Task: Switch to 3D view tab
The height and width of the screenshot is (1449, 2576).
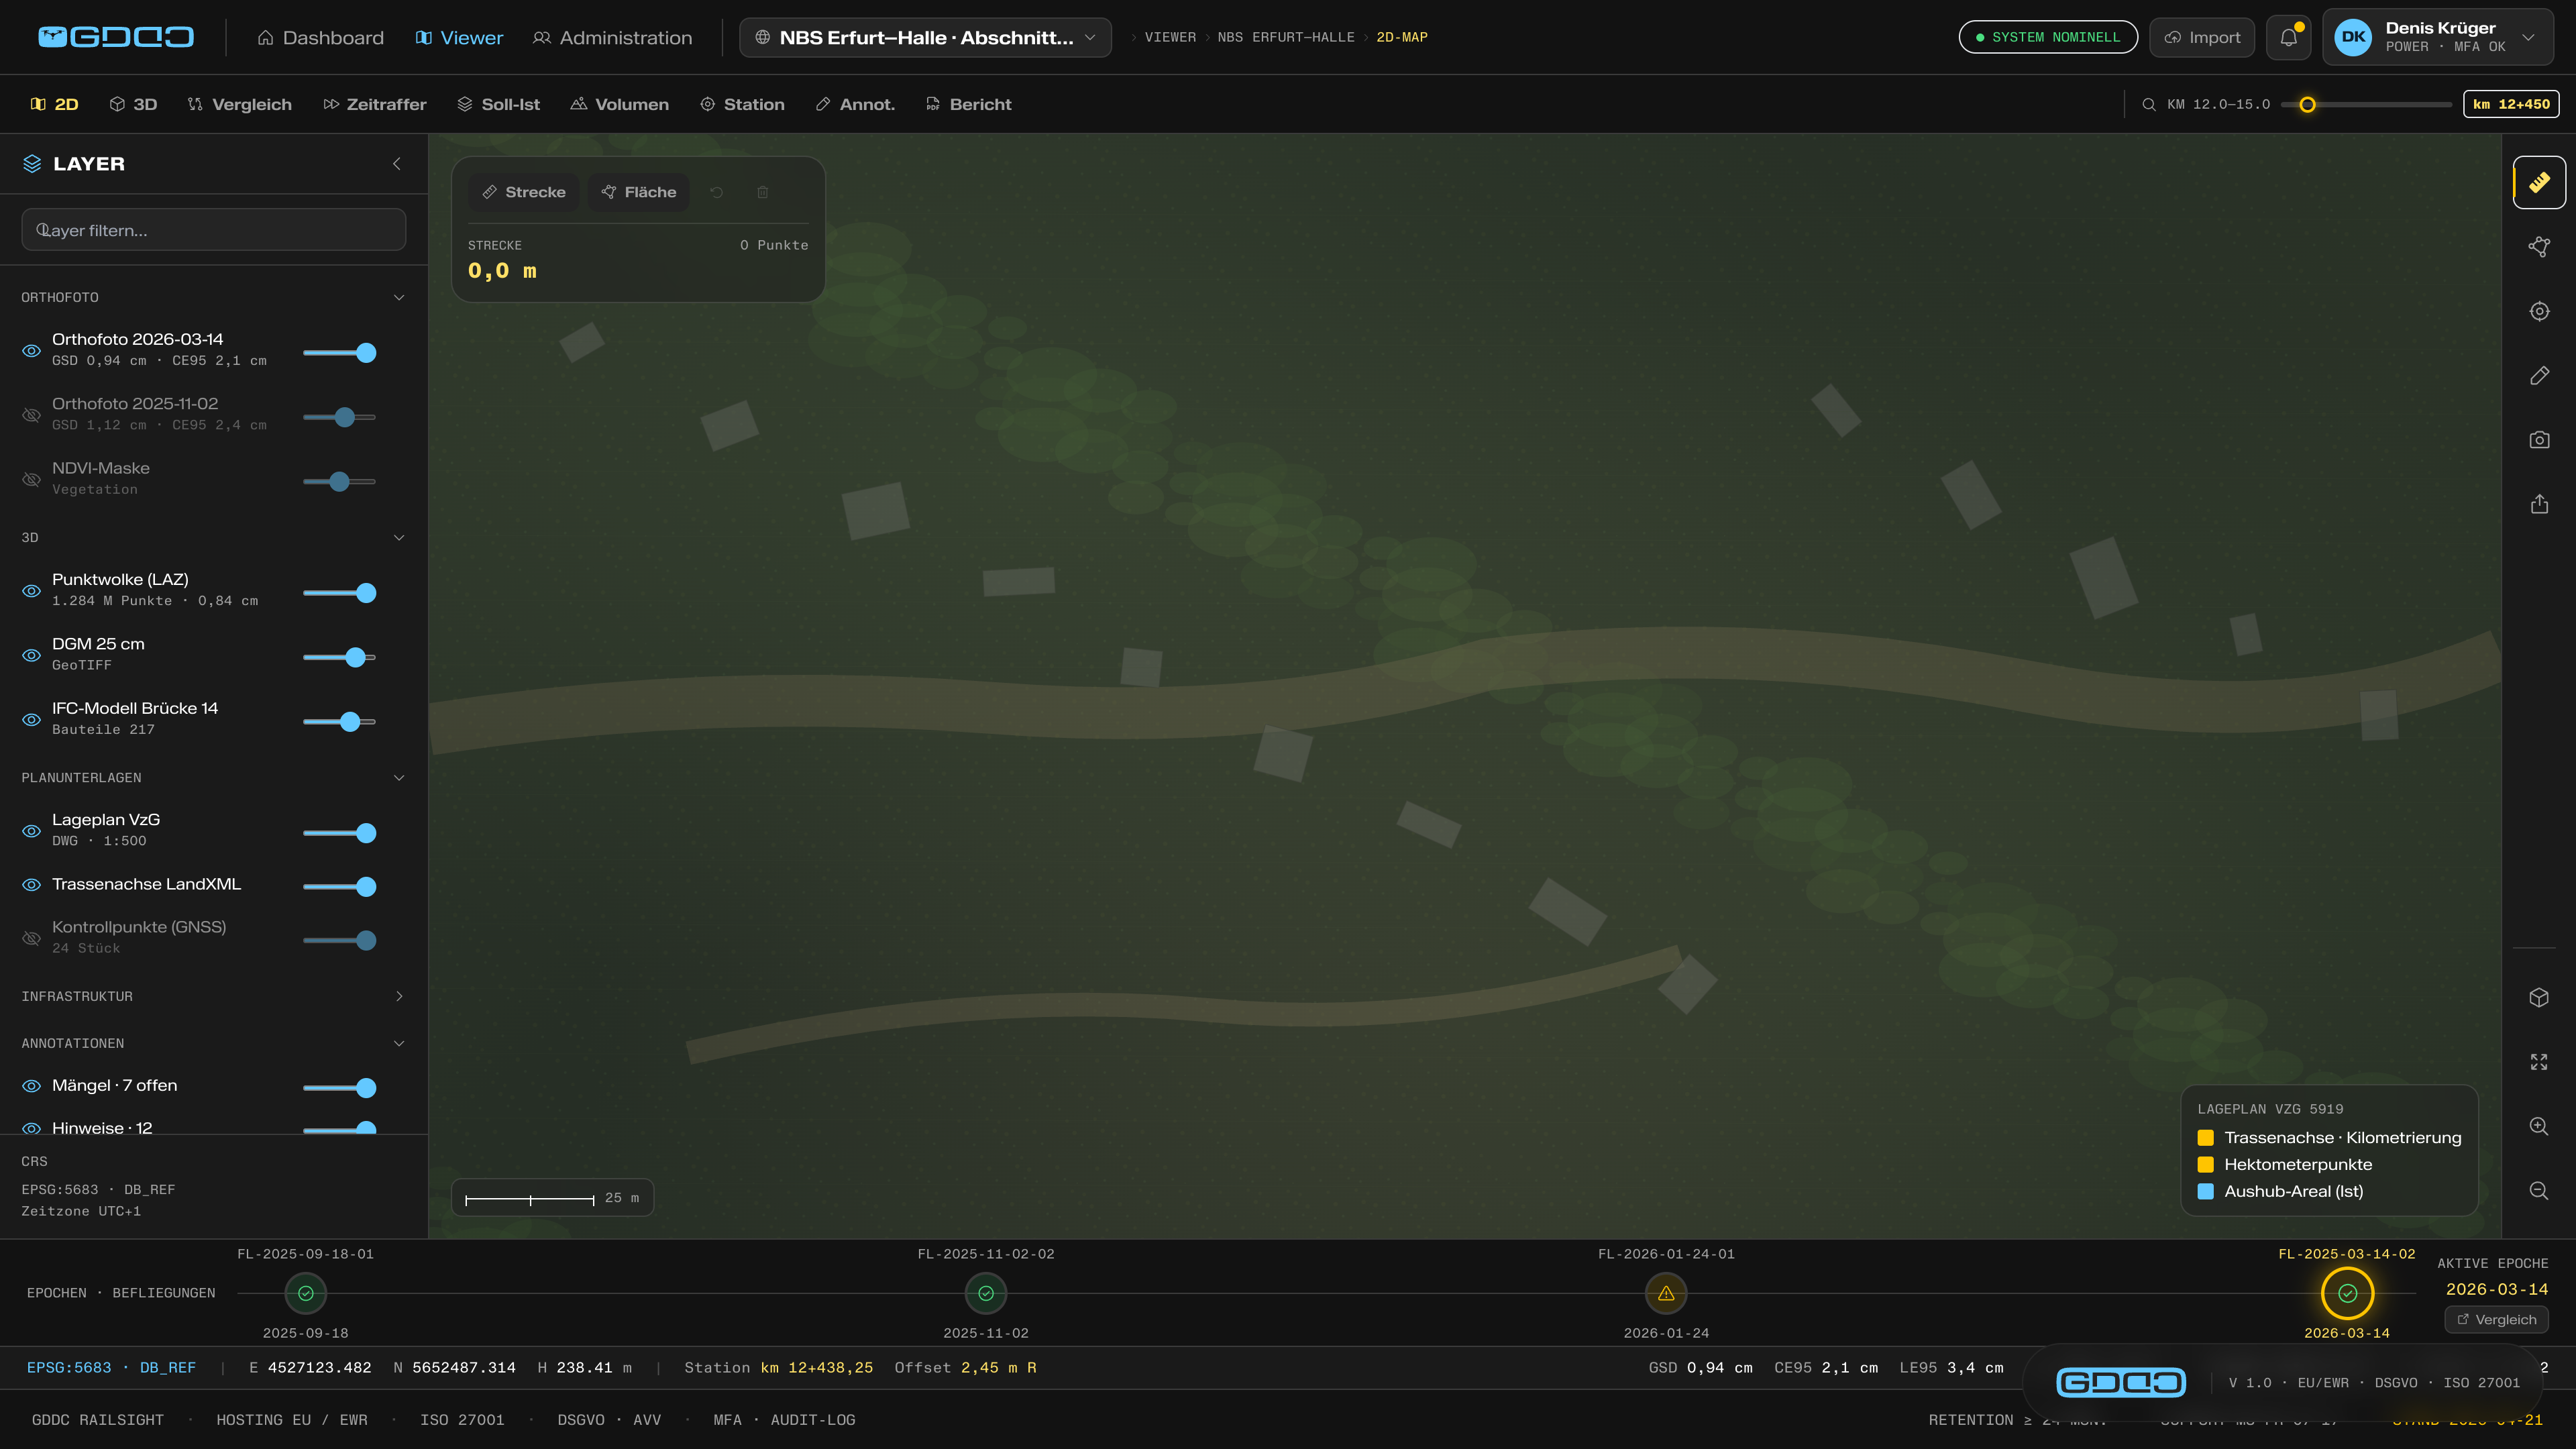Action: tap(134, 104)
